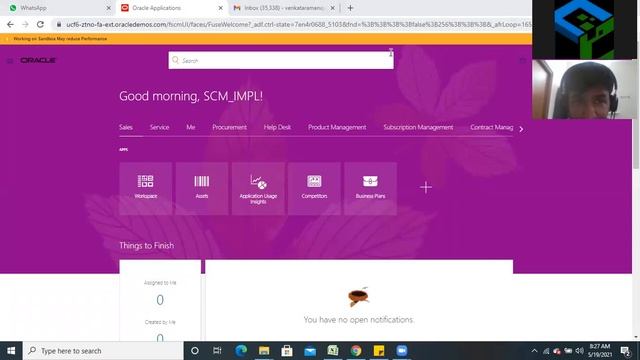The height and width of the screenshot is (360, 640).
Task: Switch to the Service tab
Action: pyautogui.click(x=159, y=127)
